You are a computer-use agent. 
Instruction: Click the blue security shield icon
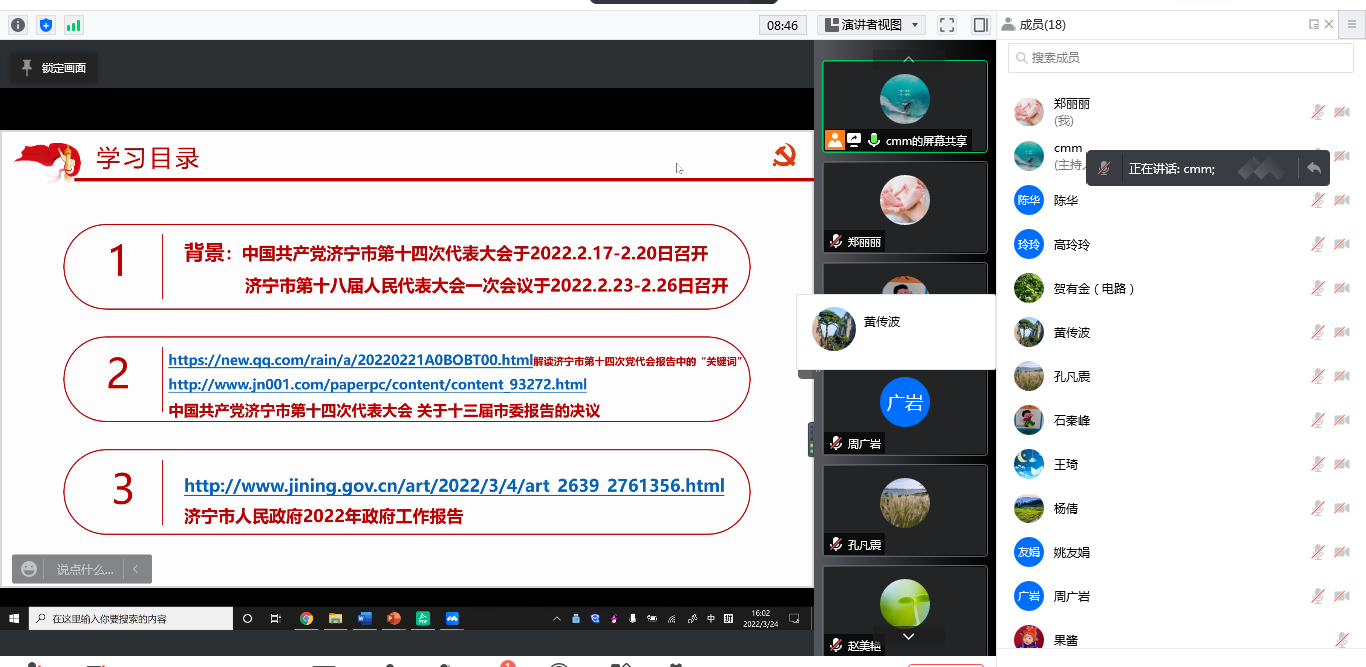pyautogui.click(x=45, y=25)
